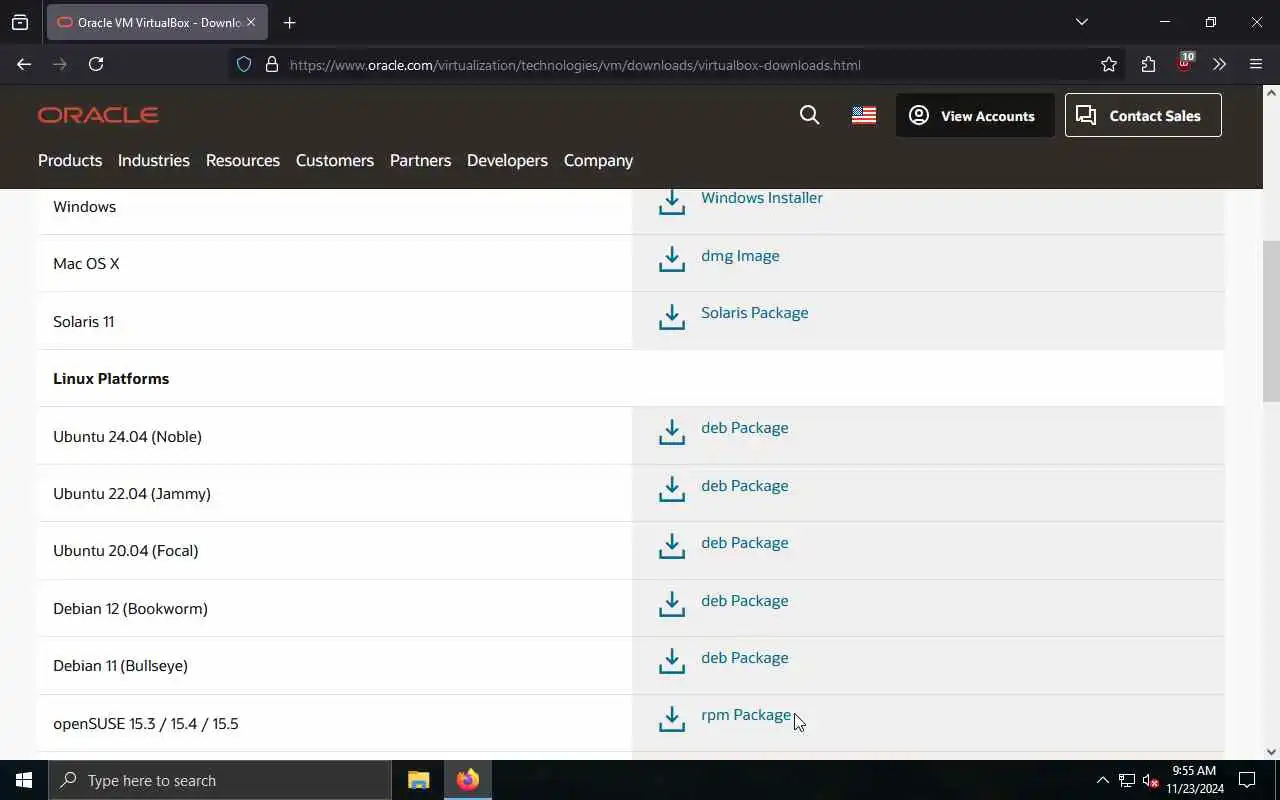Bookmark this page with the star icon

coord(1109,64)
